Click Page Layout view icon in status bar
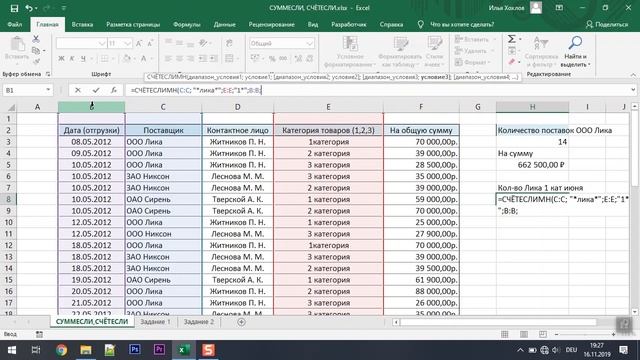 point(524,334)
